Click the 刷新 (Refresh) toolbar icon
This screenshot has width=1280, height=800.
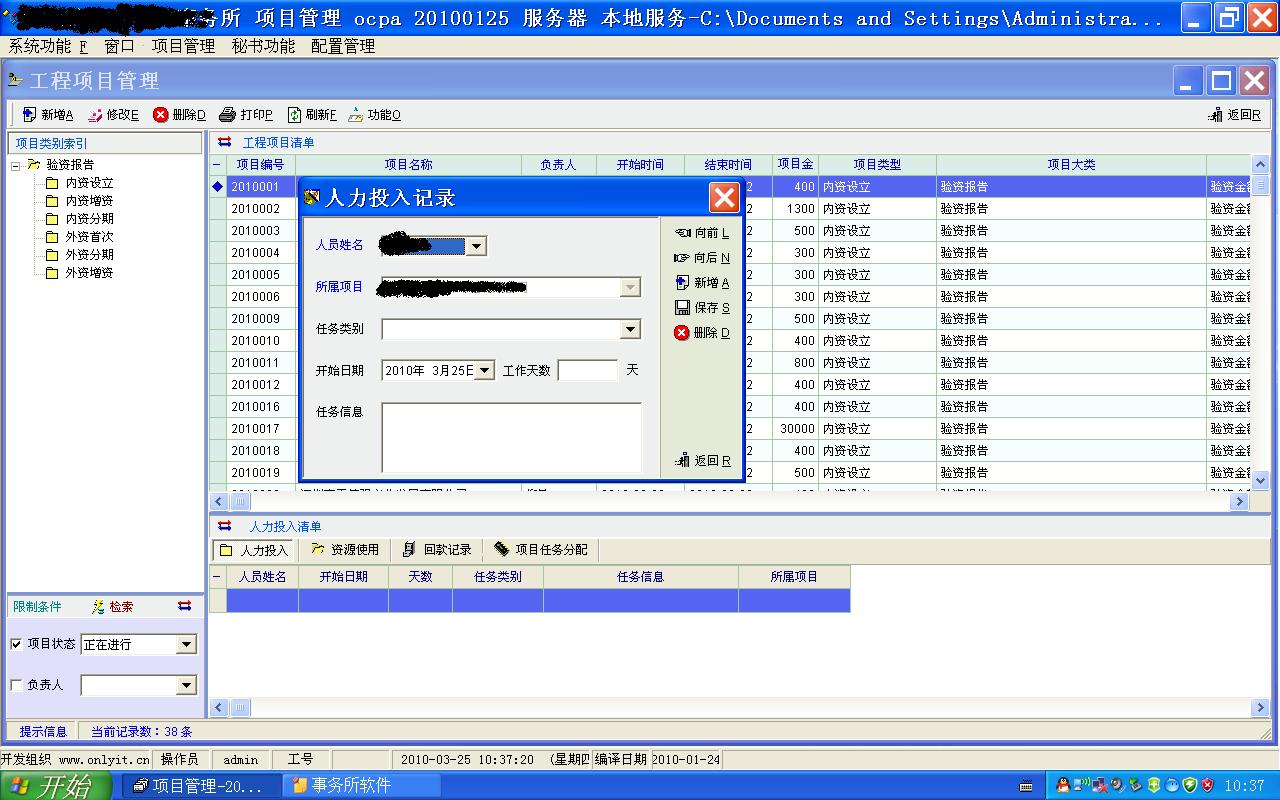294,115
